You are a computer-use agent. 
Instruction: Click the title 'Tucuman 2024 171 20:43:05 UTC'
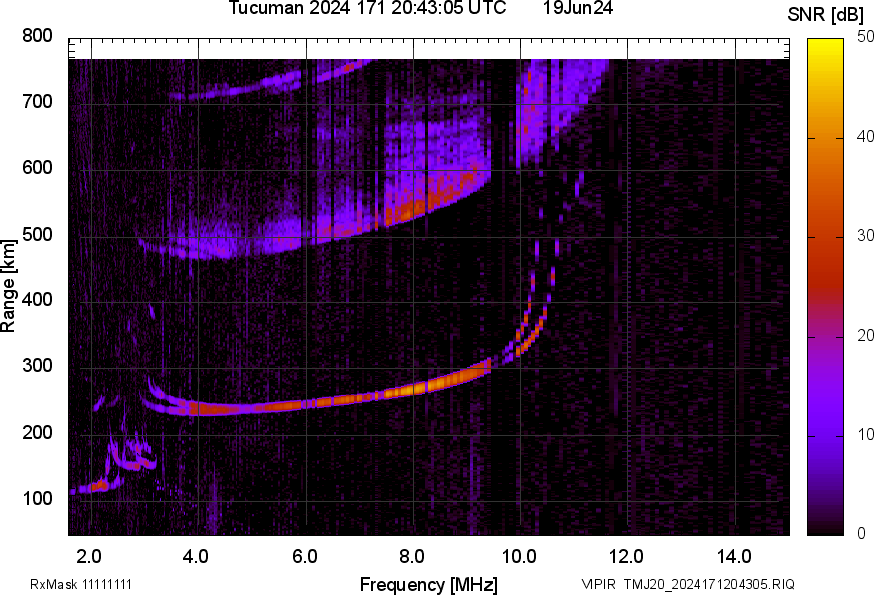tap(367, 8)
